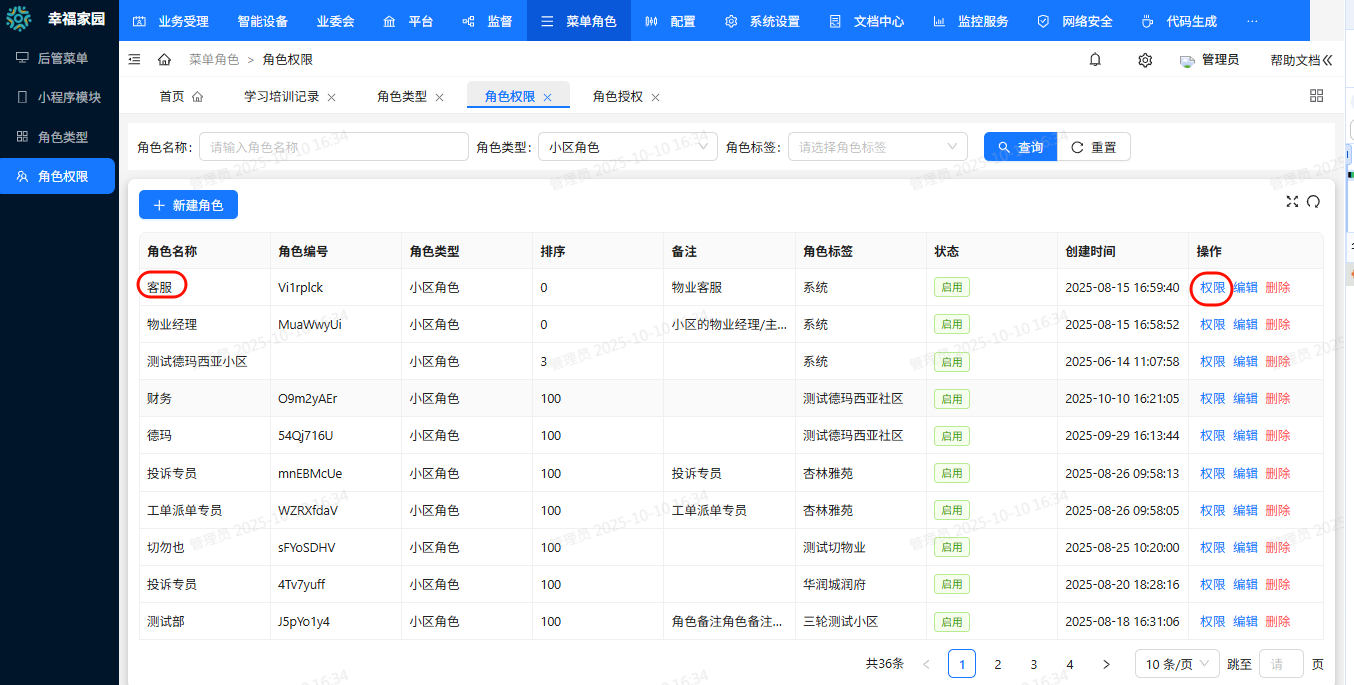Close the 角色授权 tab
Image resolution: width=1354 pixels, height=685 pixels.
click(656, 97)
